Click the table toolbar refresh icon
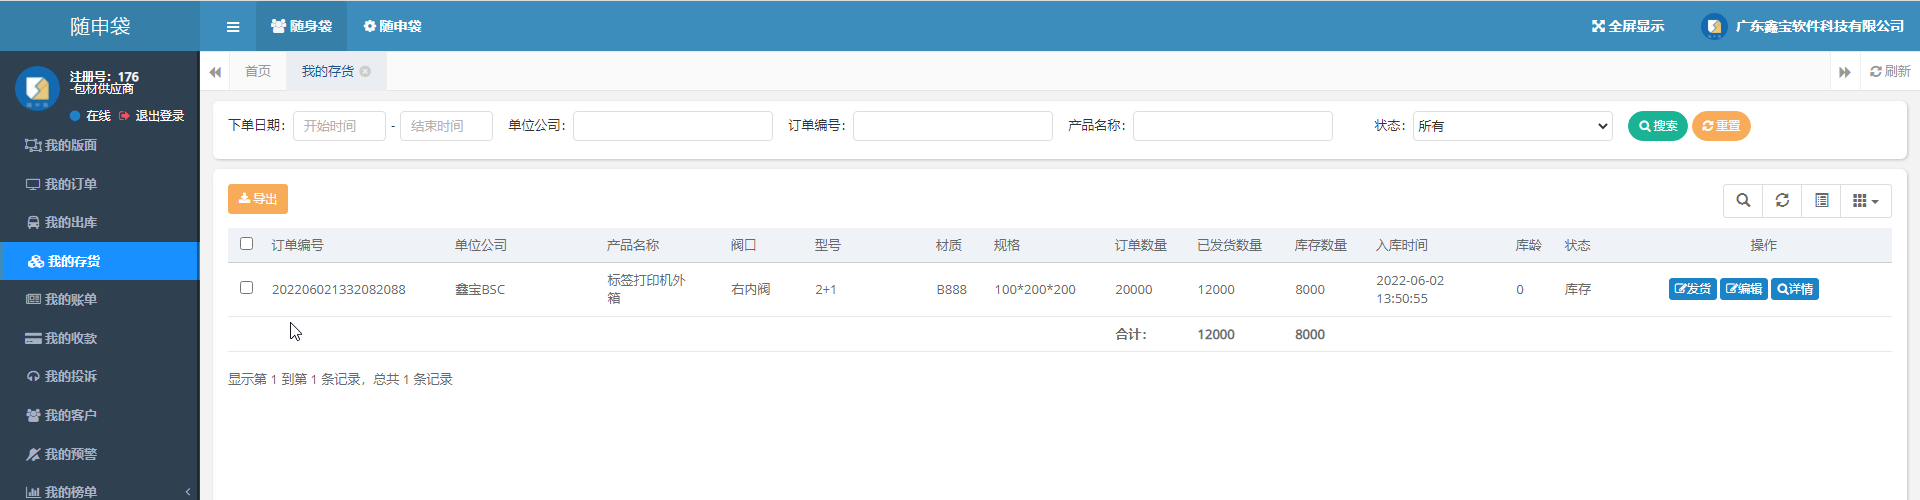1920x500 pixels. coord(1782,201)
